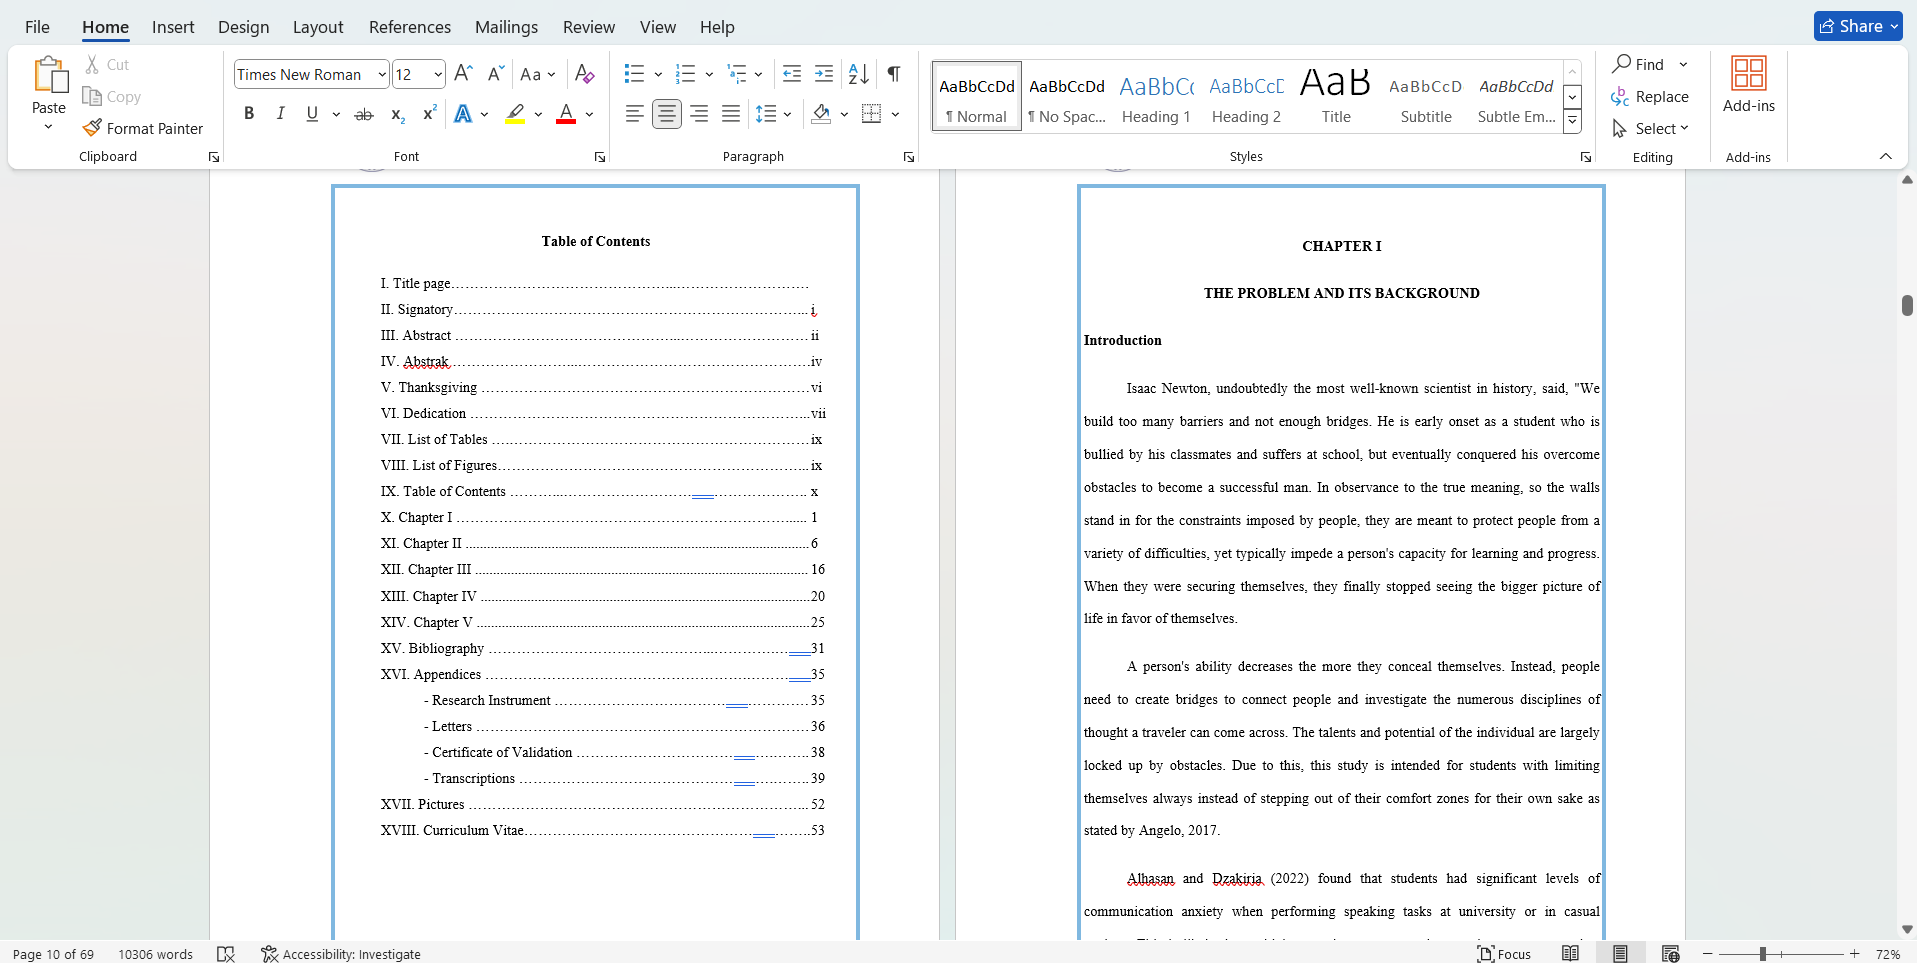
Task: Switch to the Layout tab
Action: (x=318, y=27)
